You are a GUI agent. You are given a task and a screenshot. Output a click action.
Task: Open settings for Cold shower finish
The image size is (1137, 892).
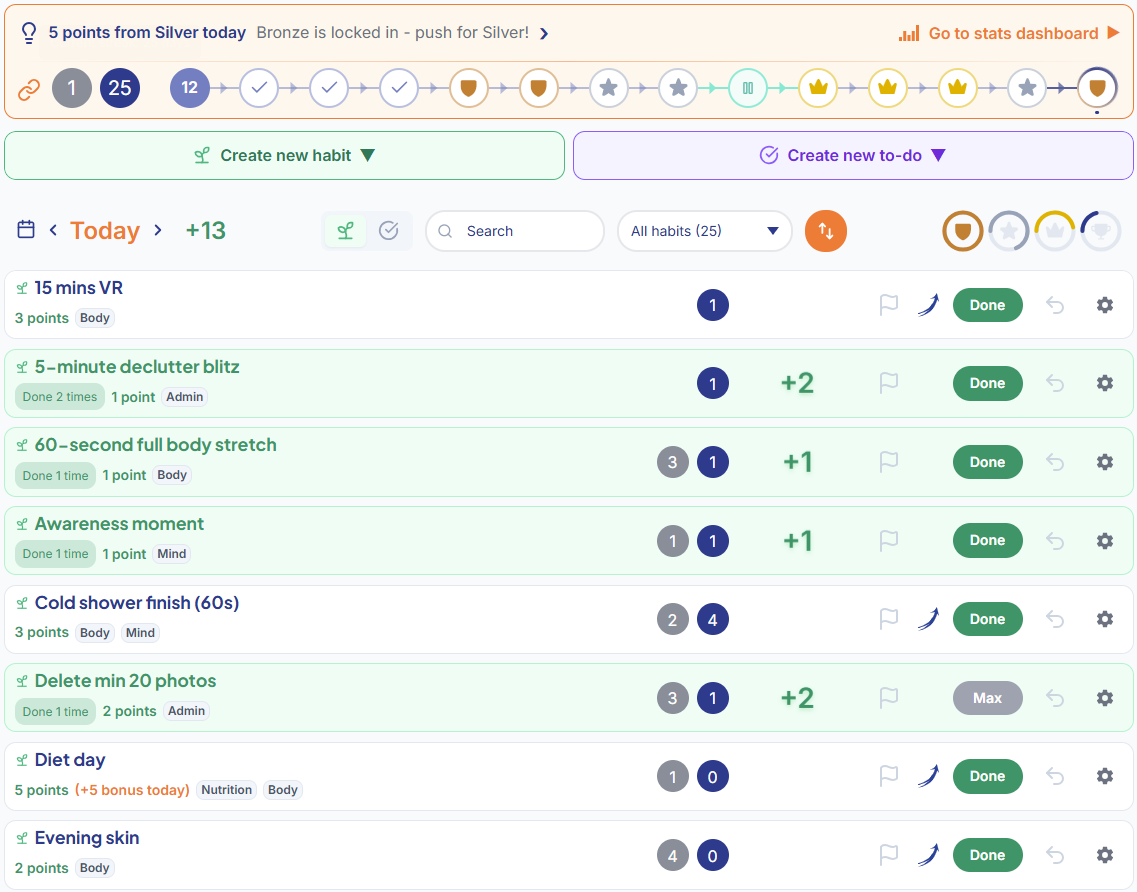pos(1104,619)
